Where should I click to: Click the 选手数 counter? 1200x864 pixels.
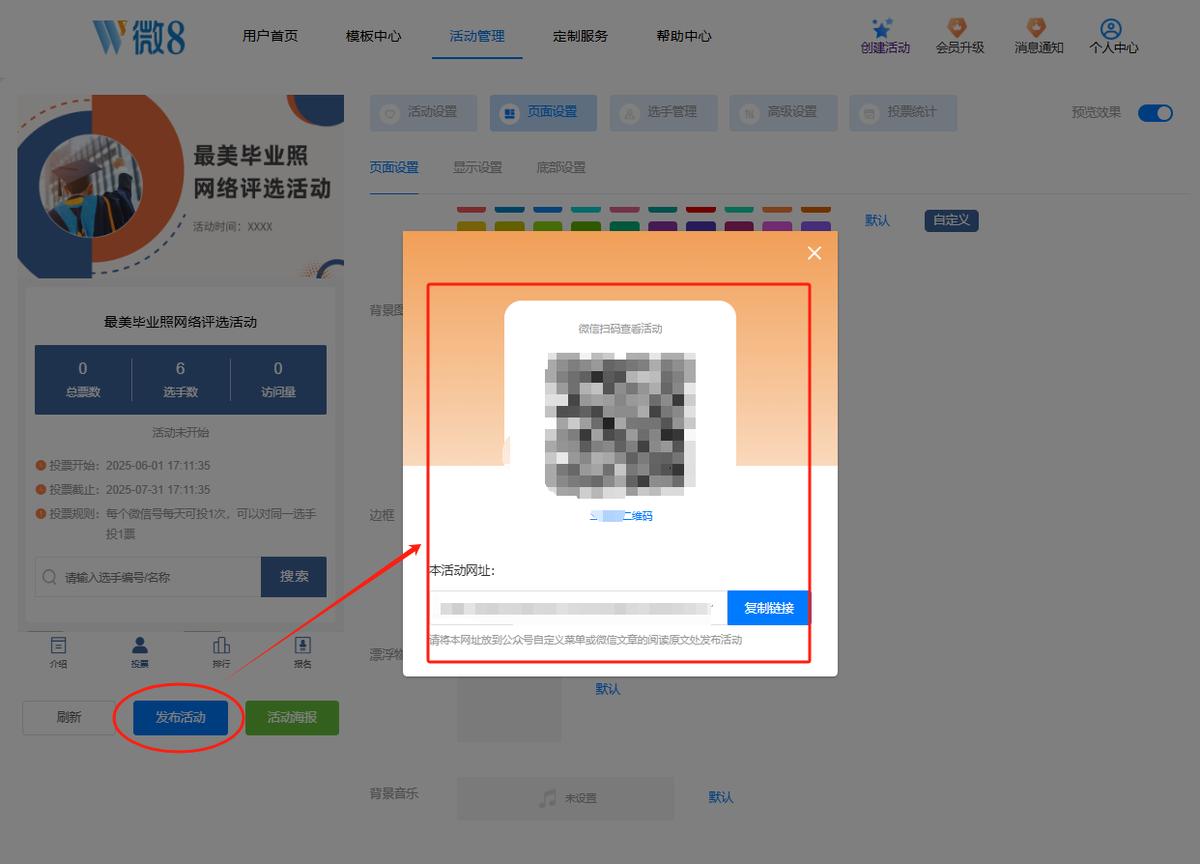pyautogui.click(x=180, y=379)
